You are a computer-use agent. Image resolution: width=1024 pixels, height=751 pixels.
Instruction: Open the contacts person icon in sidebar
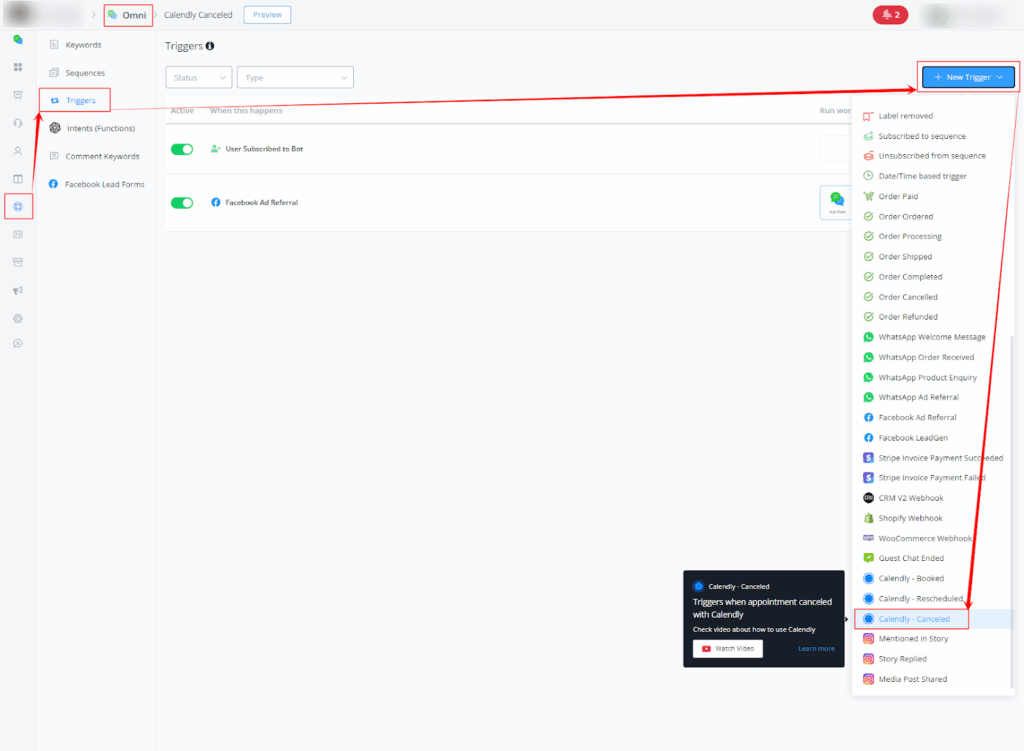click(17, 151)
